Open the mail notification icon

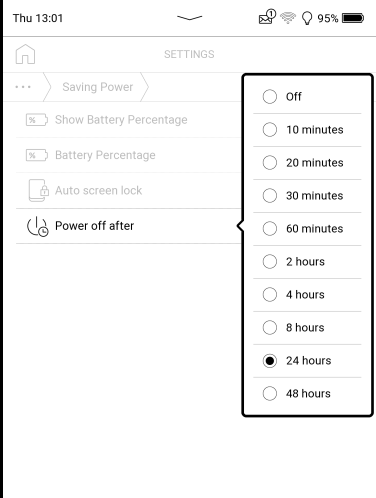(267, 17)
